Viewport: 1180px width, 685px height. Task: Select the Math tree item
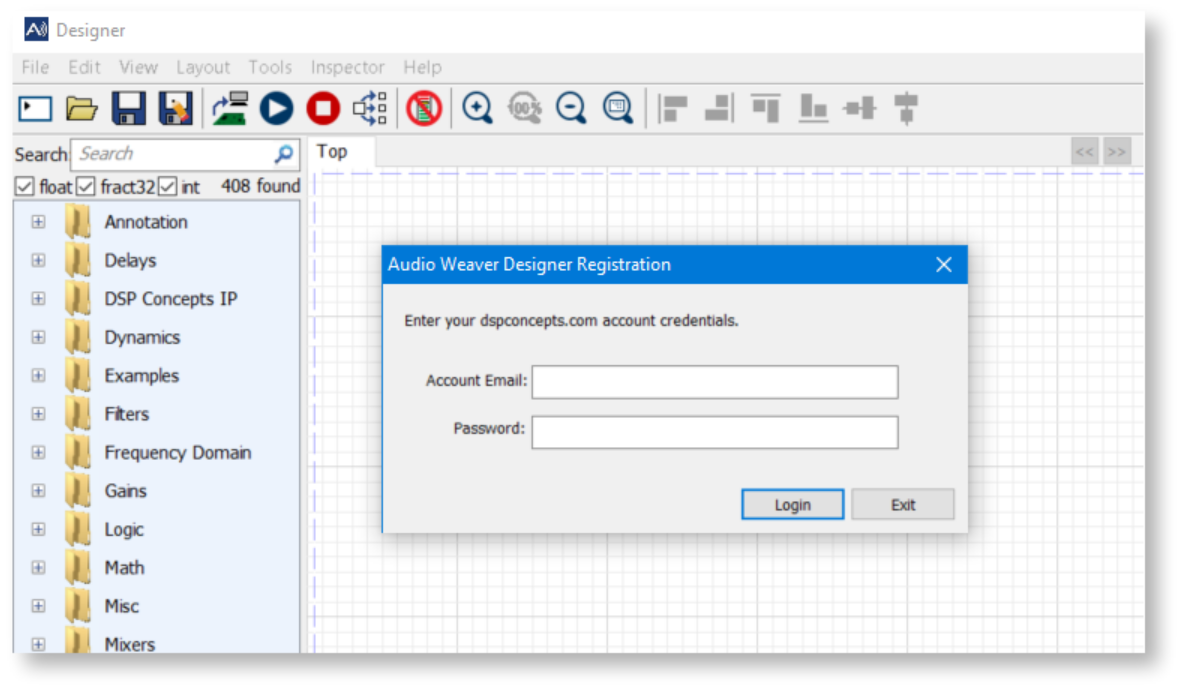pyautogui.click(x=124, y=568)
